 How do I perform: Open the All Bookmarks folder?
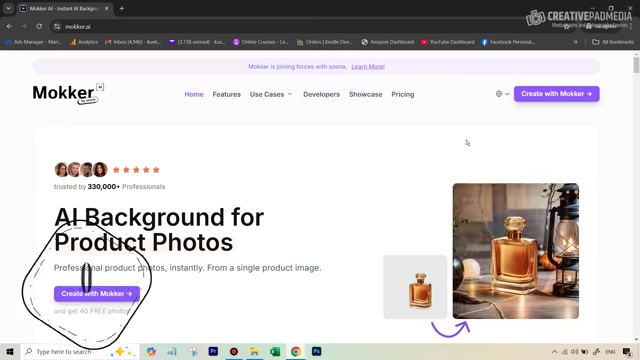613,42
